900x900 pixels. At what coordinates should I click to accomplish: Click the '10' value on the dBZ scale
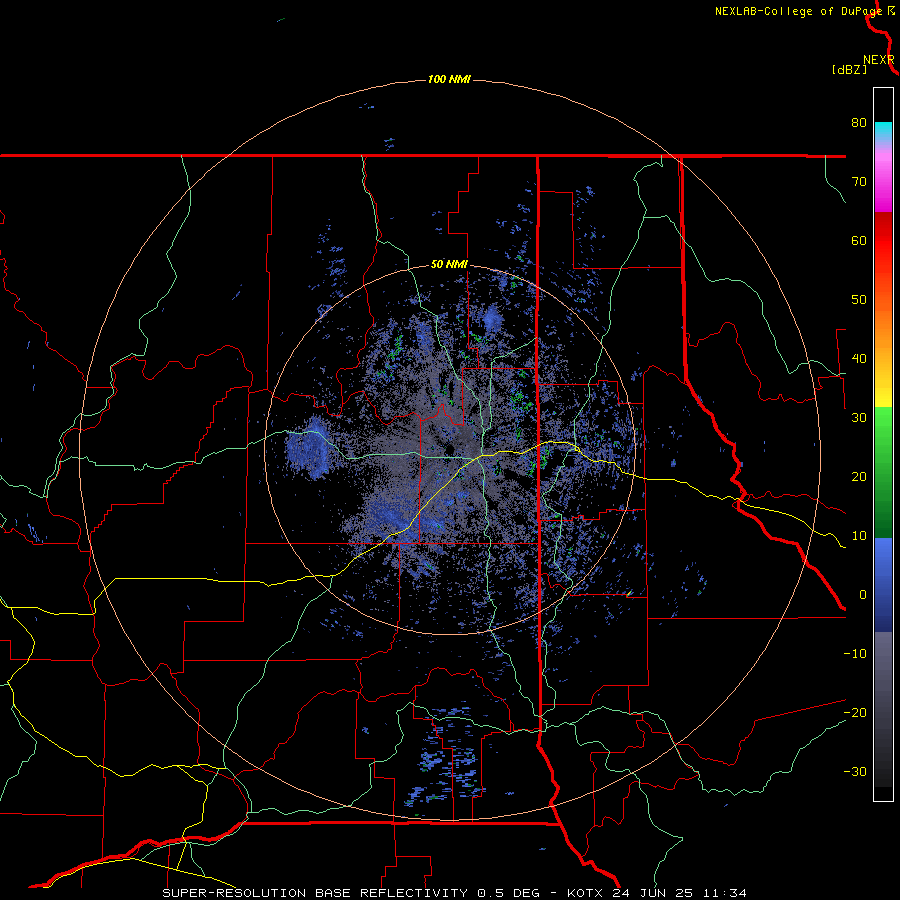pos(859,536)
